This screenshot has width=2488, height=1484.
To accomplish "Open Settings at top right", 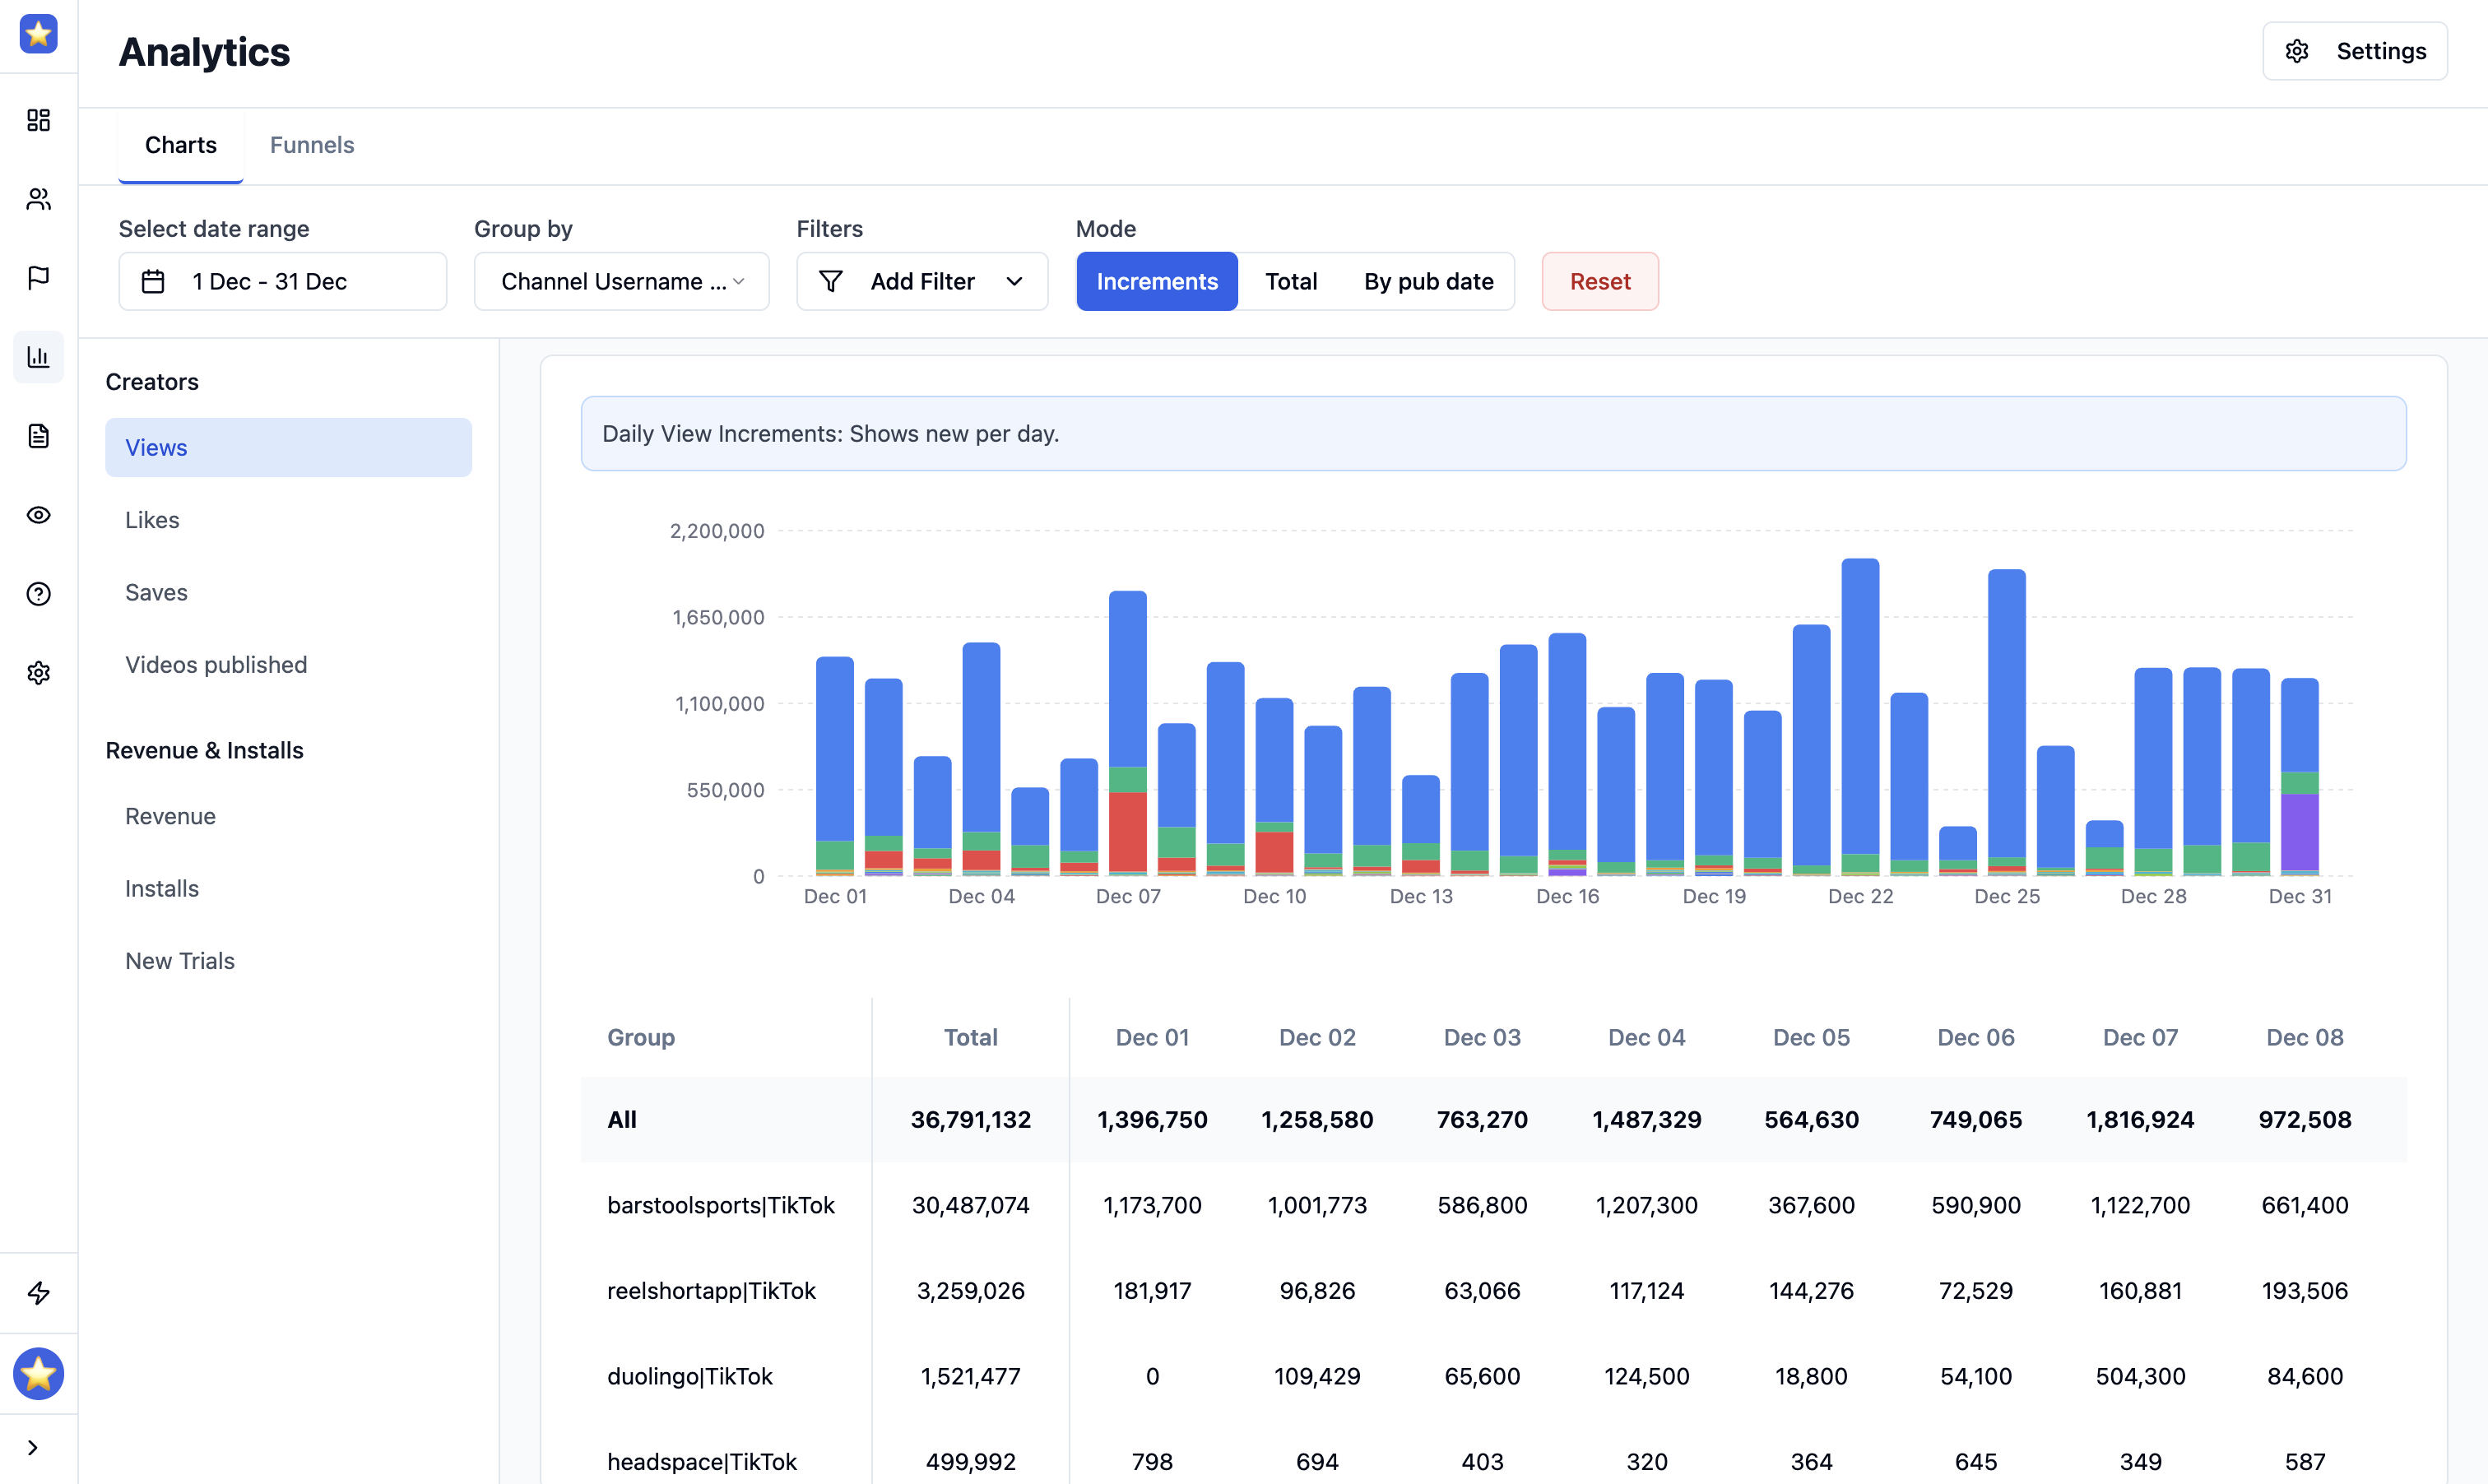I will click(x=2355, y=51).
